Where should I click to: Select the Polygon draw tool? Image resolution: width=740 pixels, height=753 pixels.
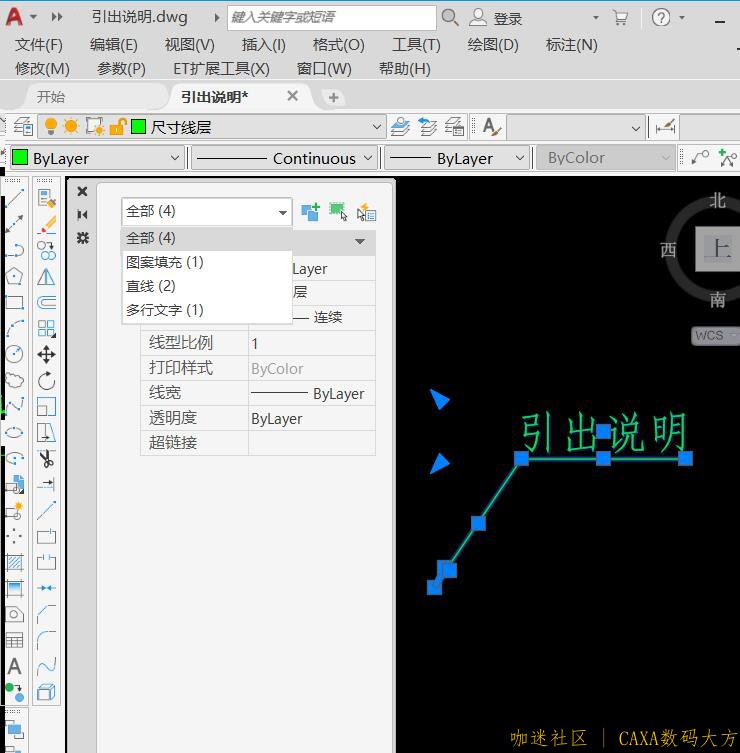pyautogui.click(x=14, y=276)
